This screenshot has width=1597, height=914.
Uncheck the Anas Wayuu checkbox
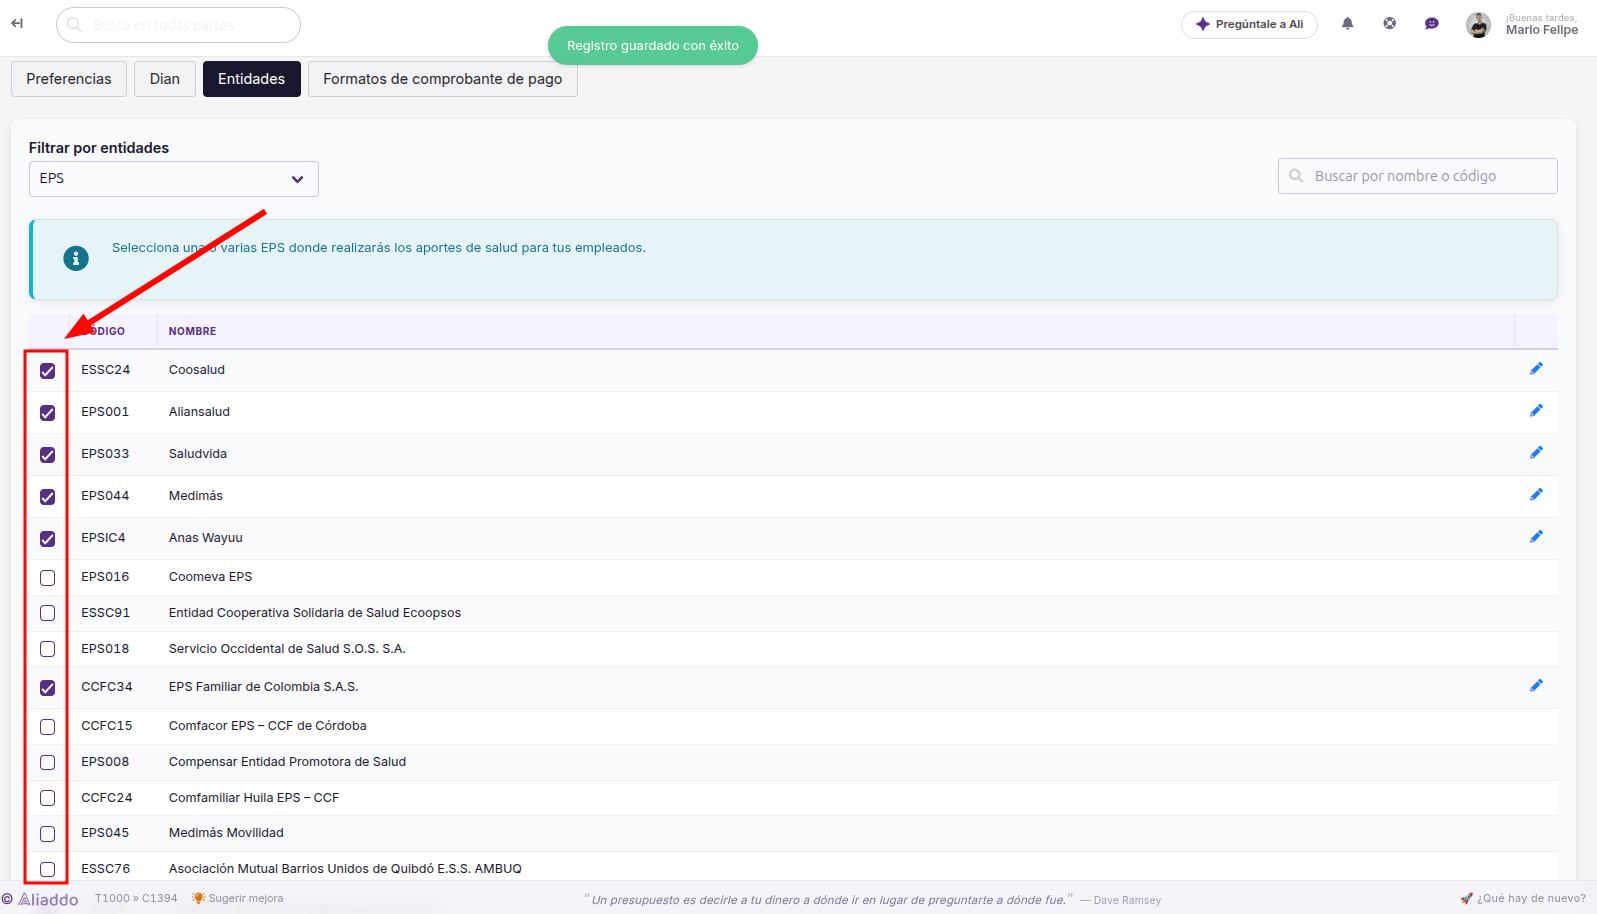(47, 539)
